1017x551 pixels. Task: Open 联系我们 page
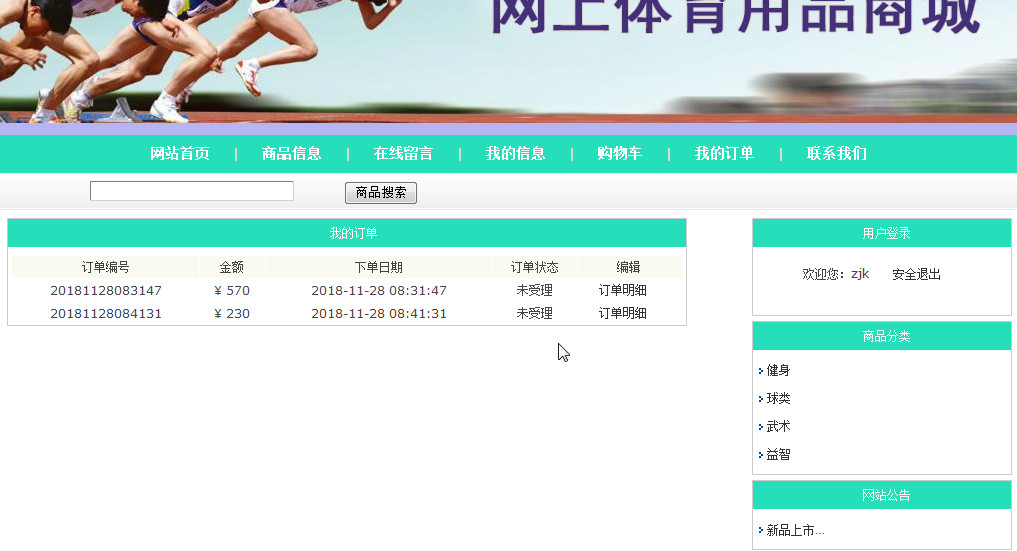[x=836, y=154]
